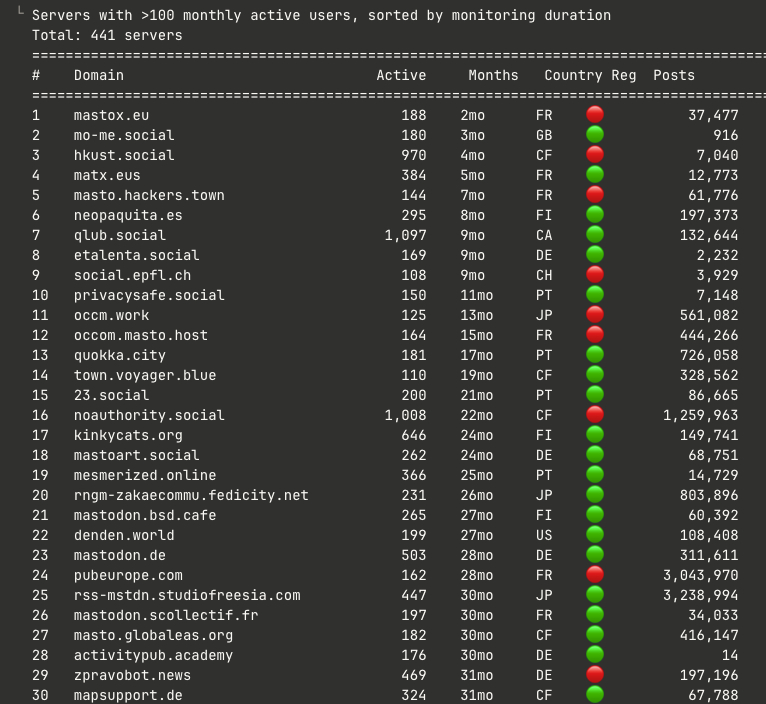Click the 'Total: 441 servers' line
Image resolution: width=766 pixels, height=704 pixels.
point(107,35)
